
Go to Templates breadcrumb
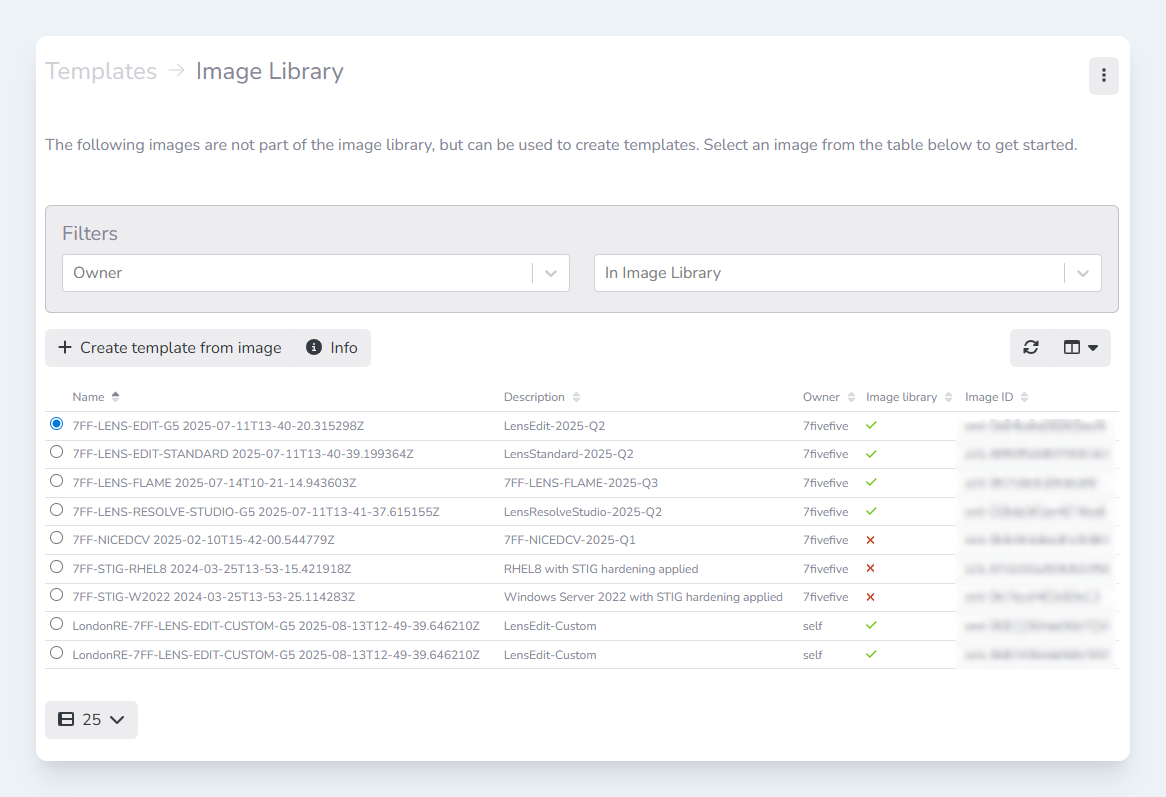101,72
